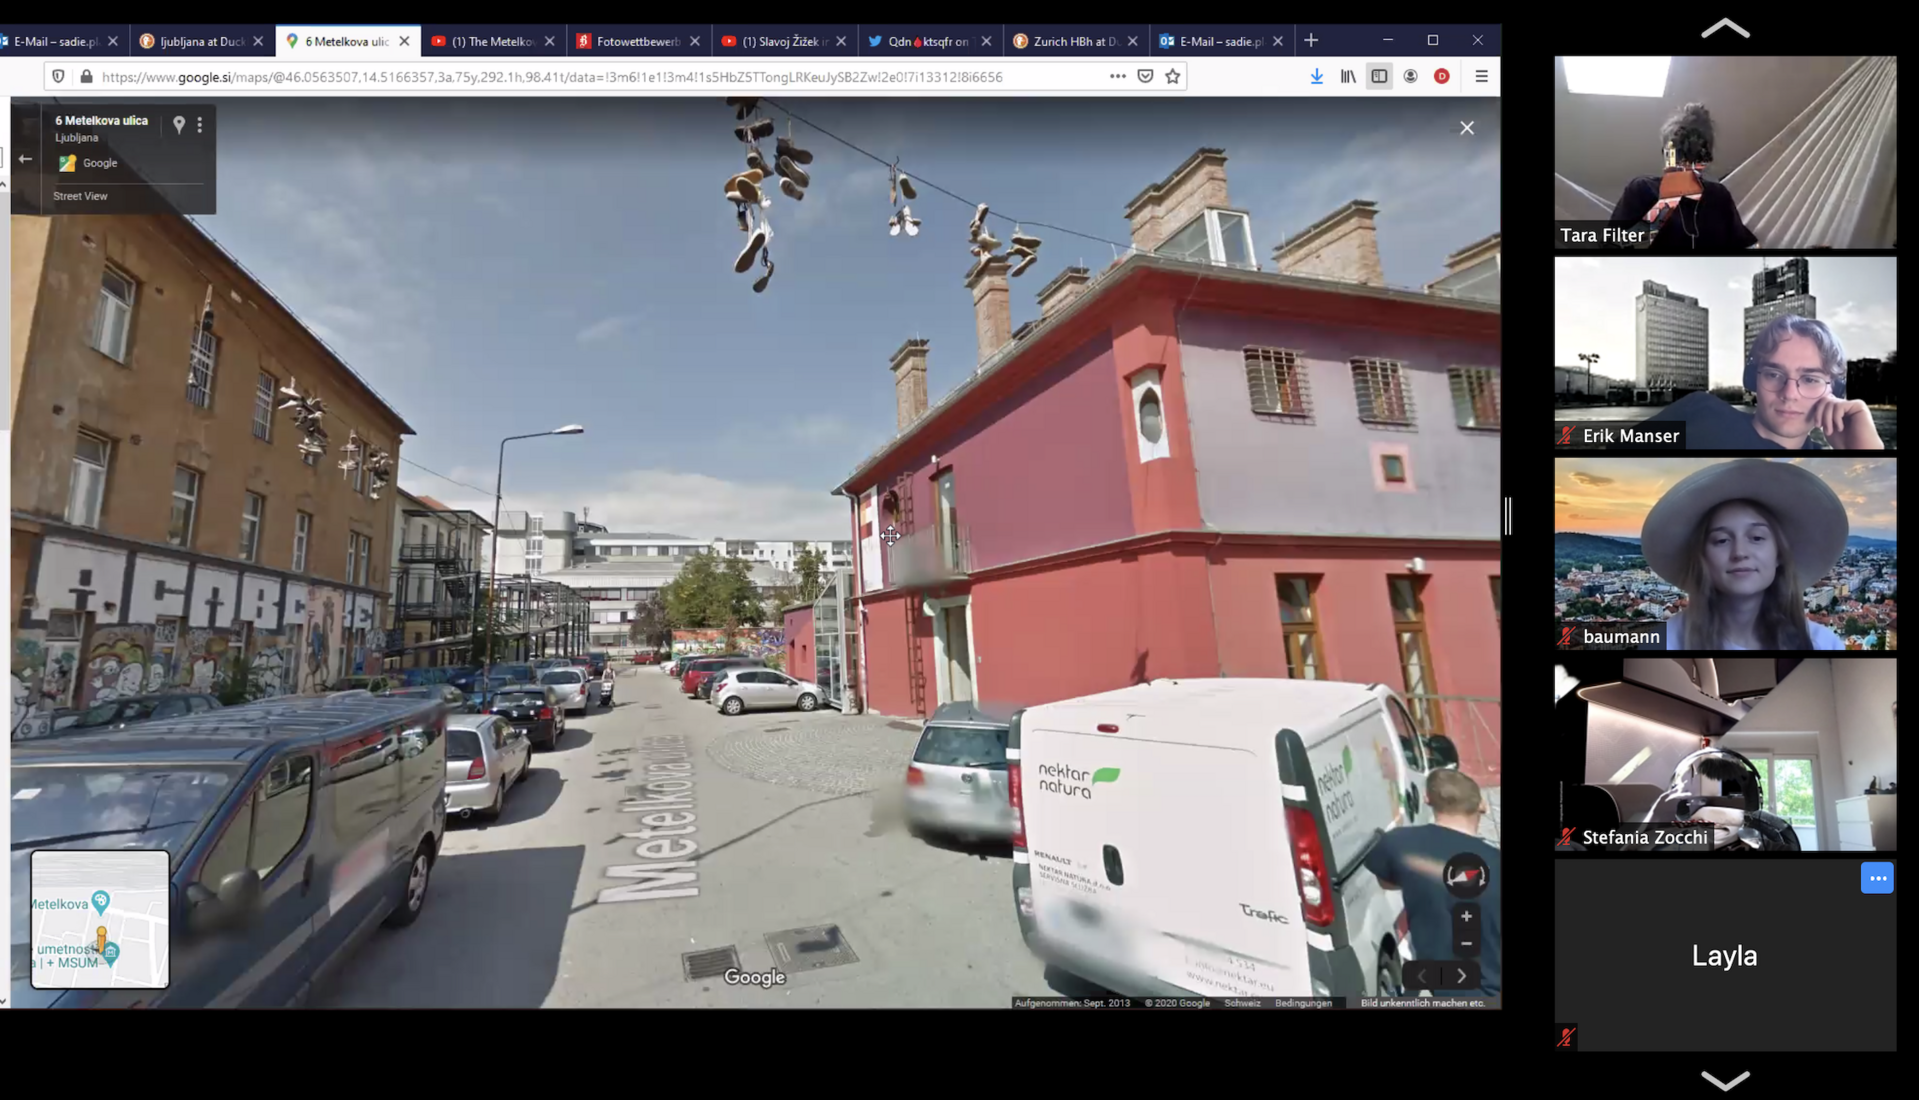
Task: Switch to the Fotowettbewerb tab
Action: pyautogui.click(x=637, y=41)
